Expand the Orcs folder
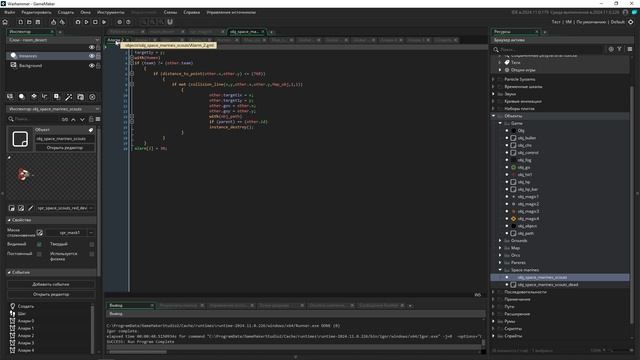 pyautogui.click(x=500, y=256)
